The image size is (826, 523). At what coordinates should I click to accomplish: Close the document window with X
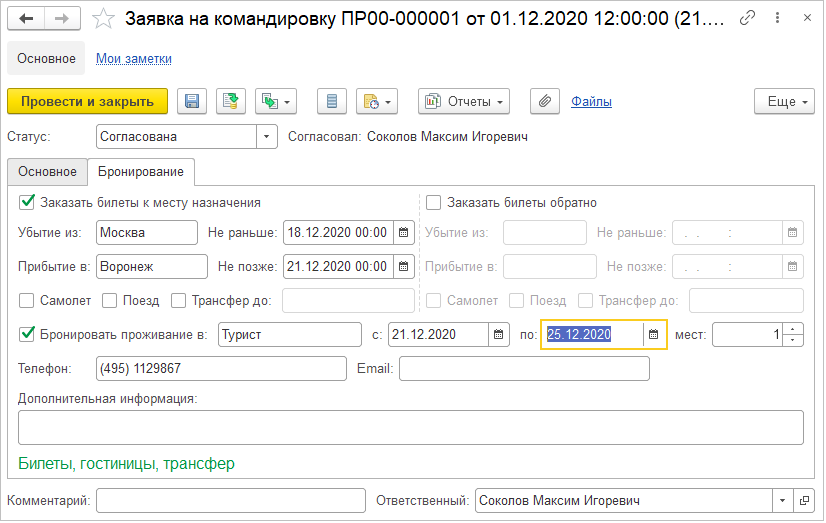click(x=807, y=18)
